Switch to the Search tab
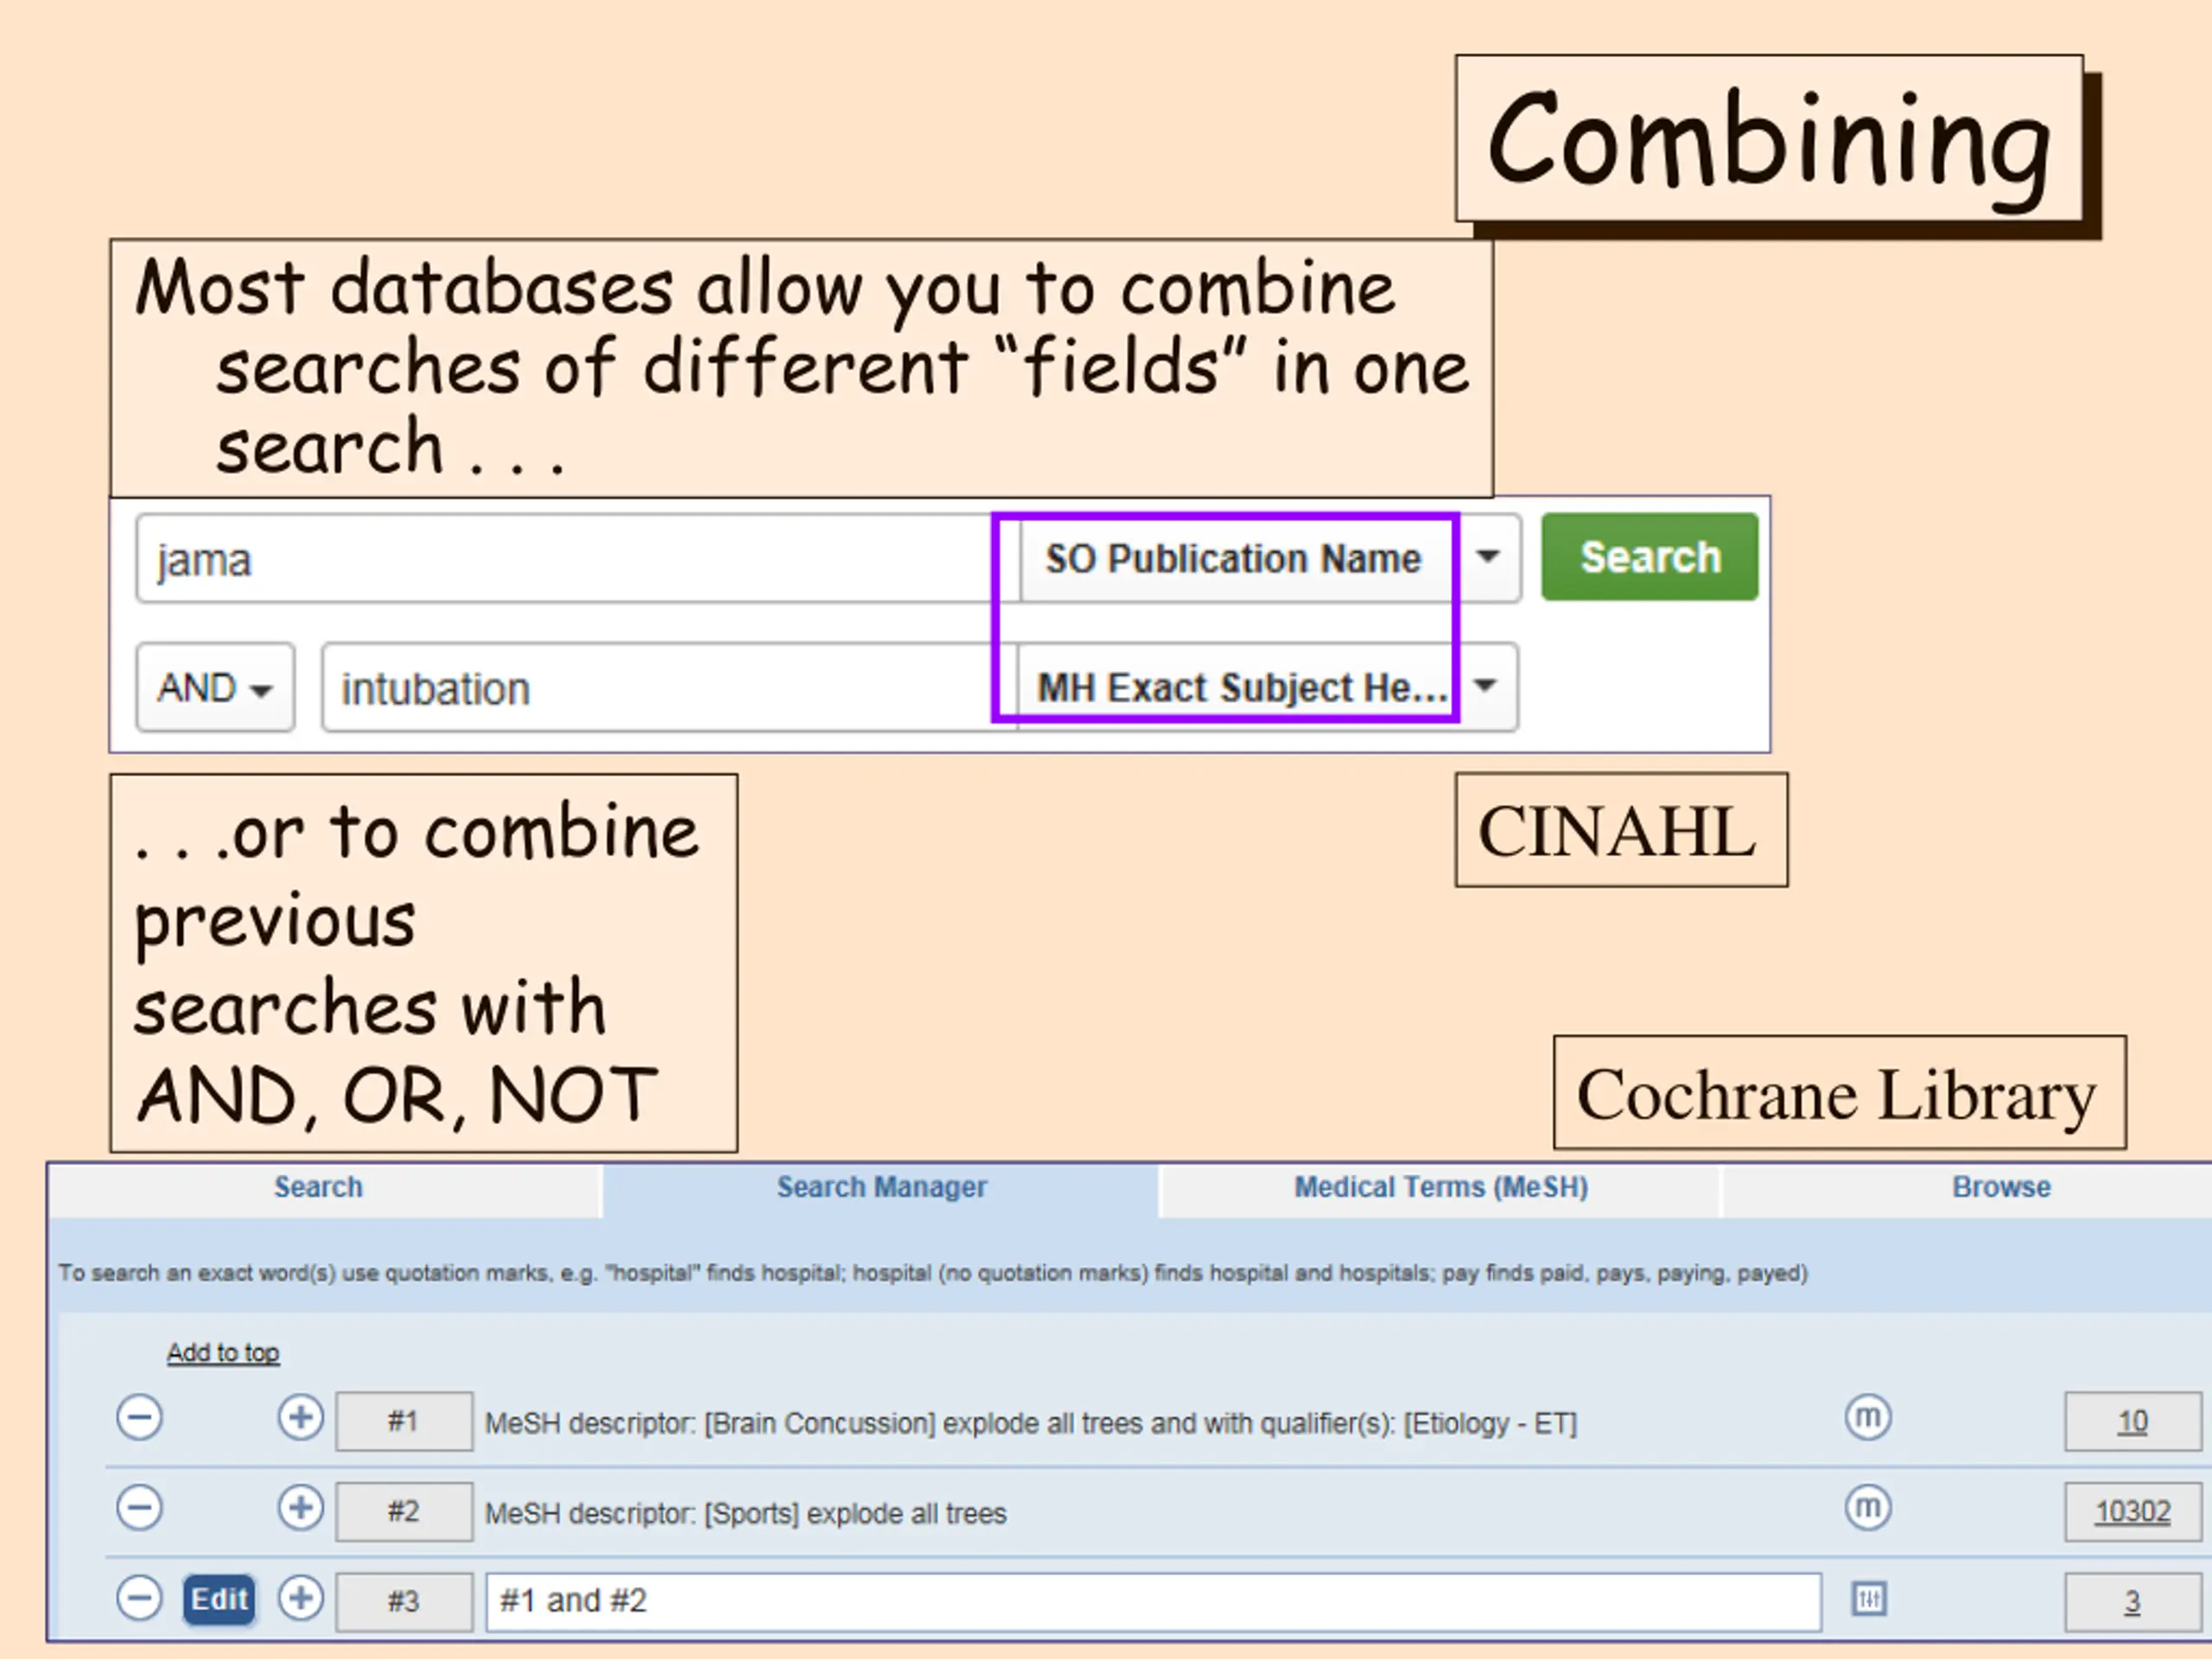 (x=318, y=1187)
